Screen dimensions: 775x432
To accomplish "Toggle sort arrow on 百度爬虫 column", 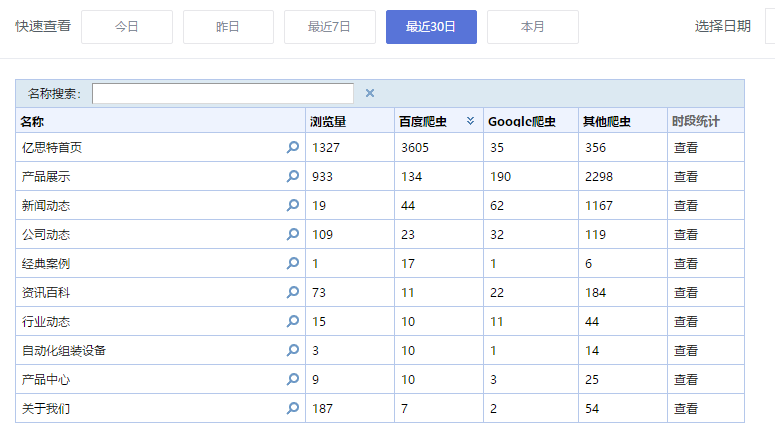I will (470, 121).
